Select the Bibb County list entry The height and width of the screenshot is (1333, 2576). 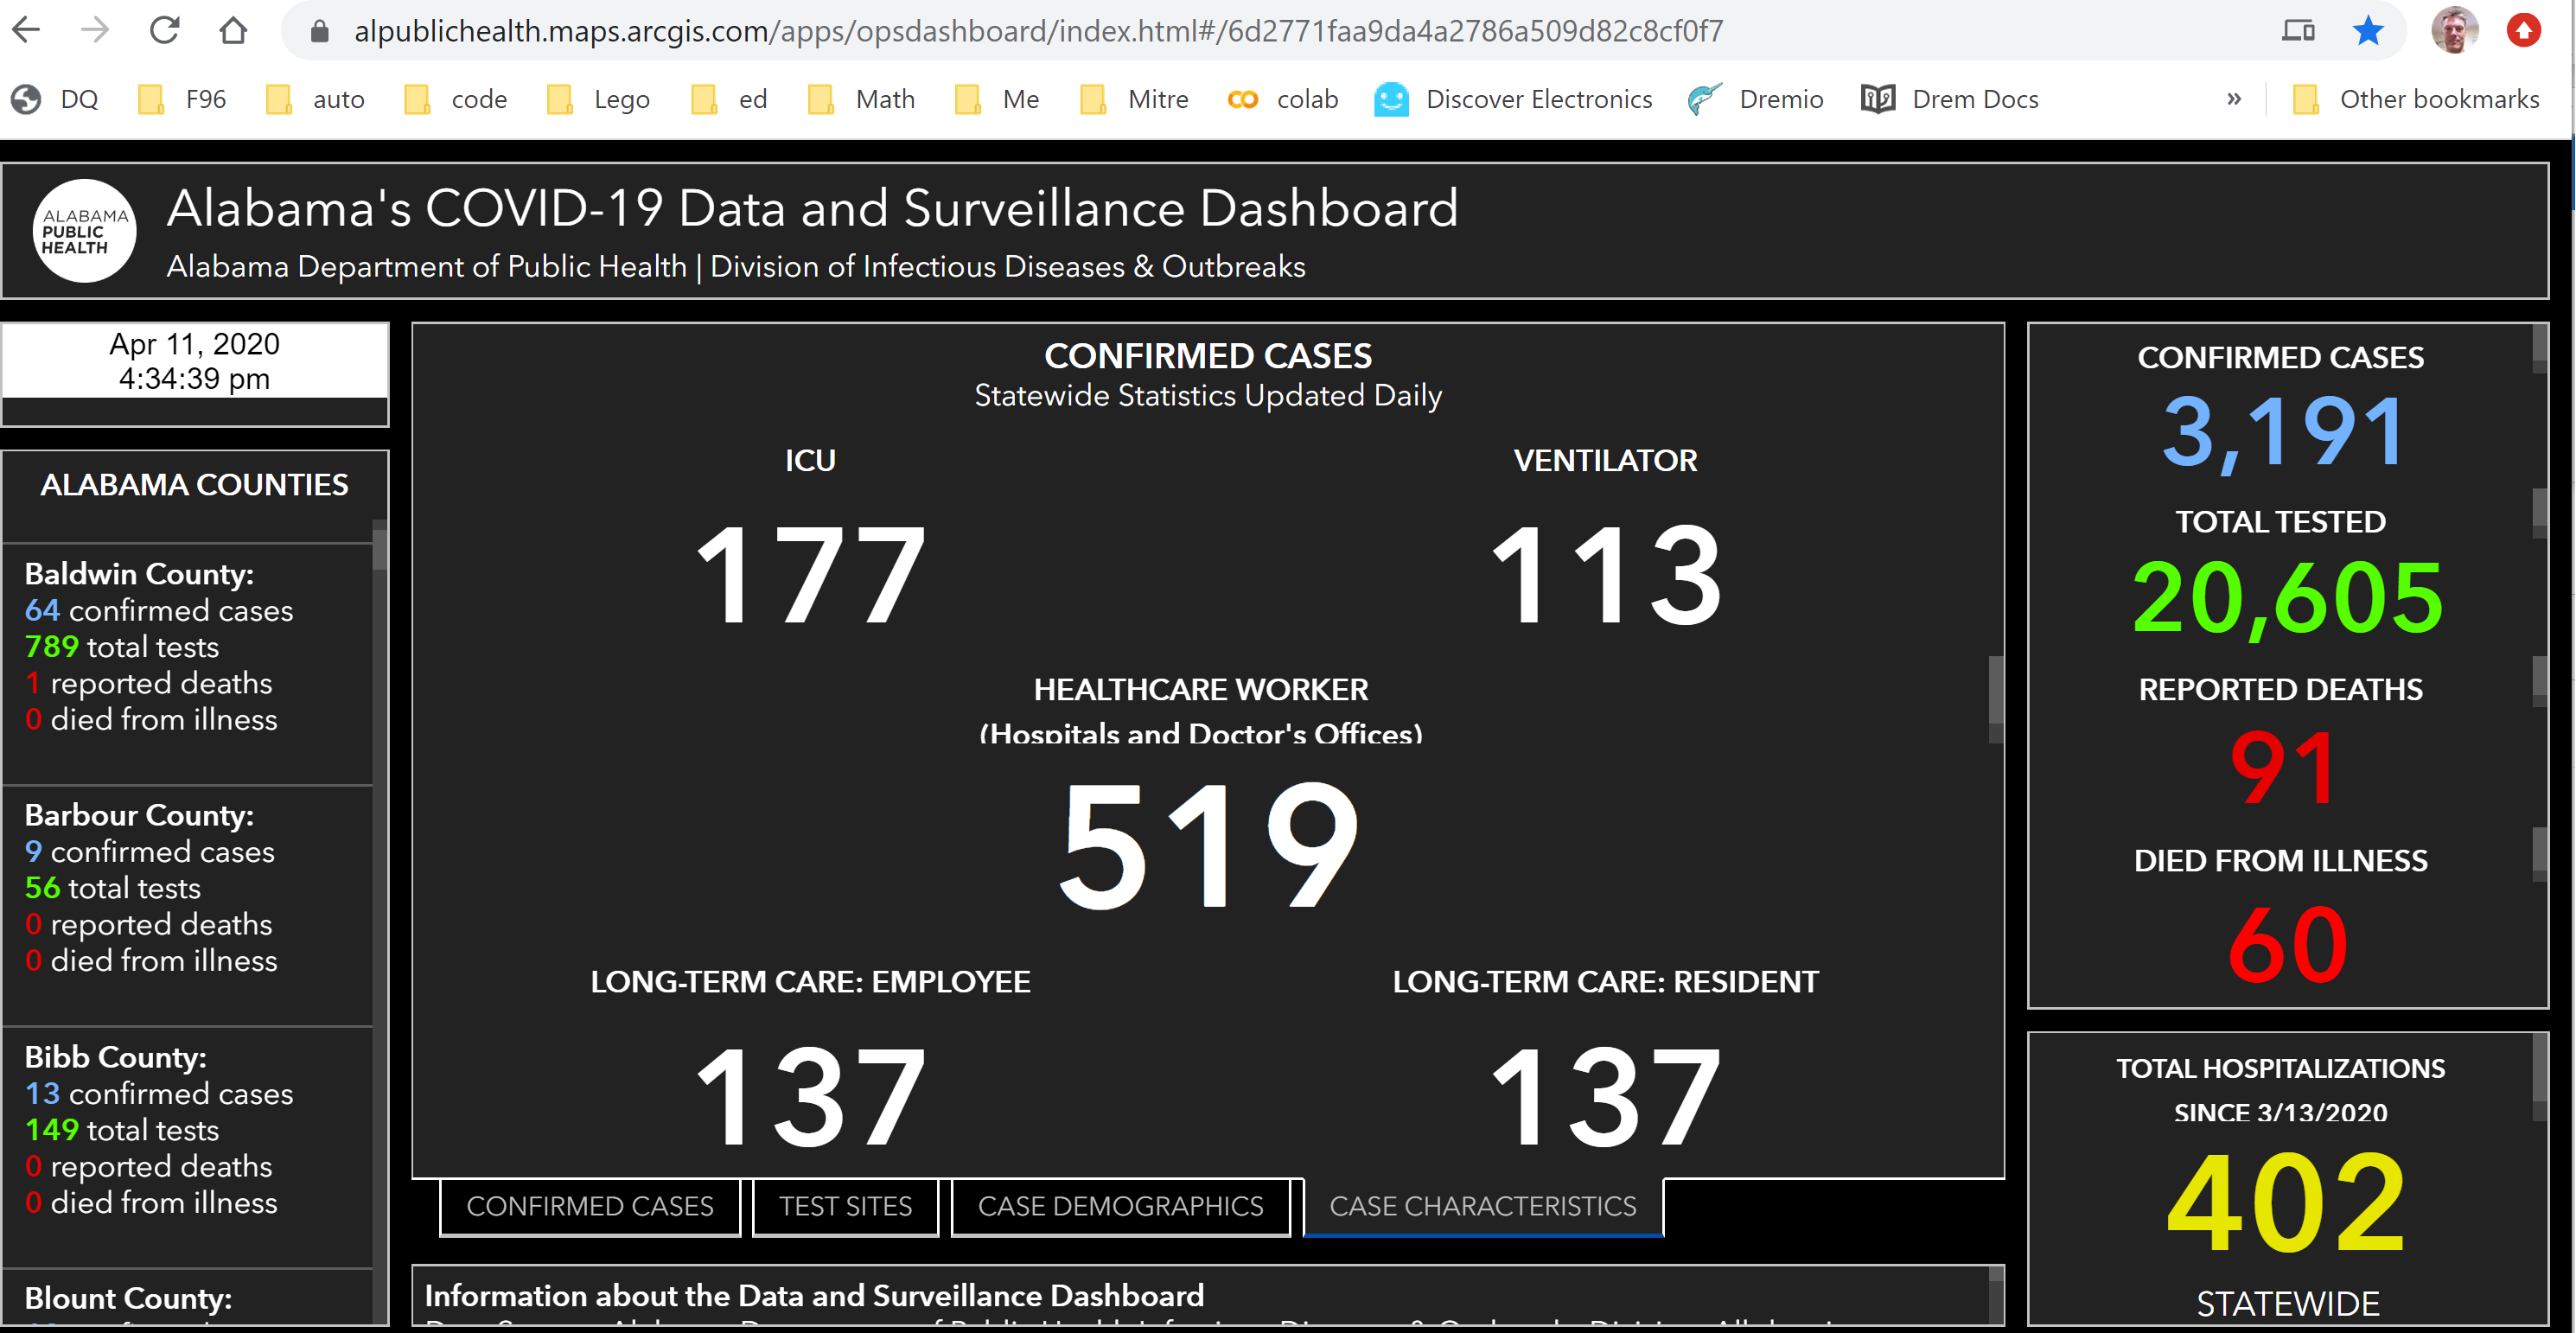[188, 1148]
